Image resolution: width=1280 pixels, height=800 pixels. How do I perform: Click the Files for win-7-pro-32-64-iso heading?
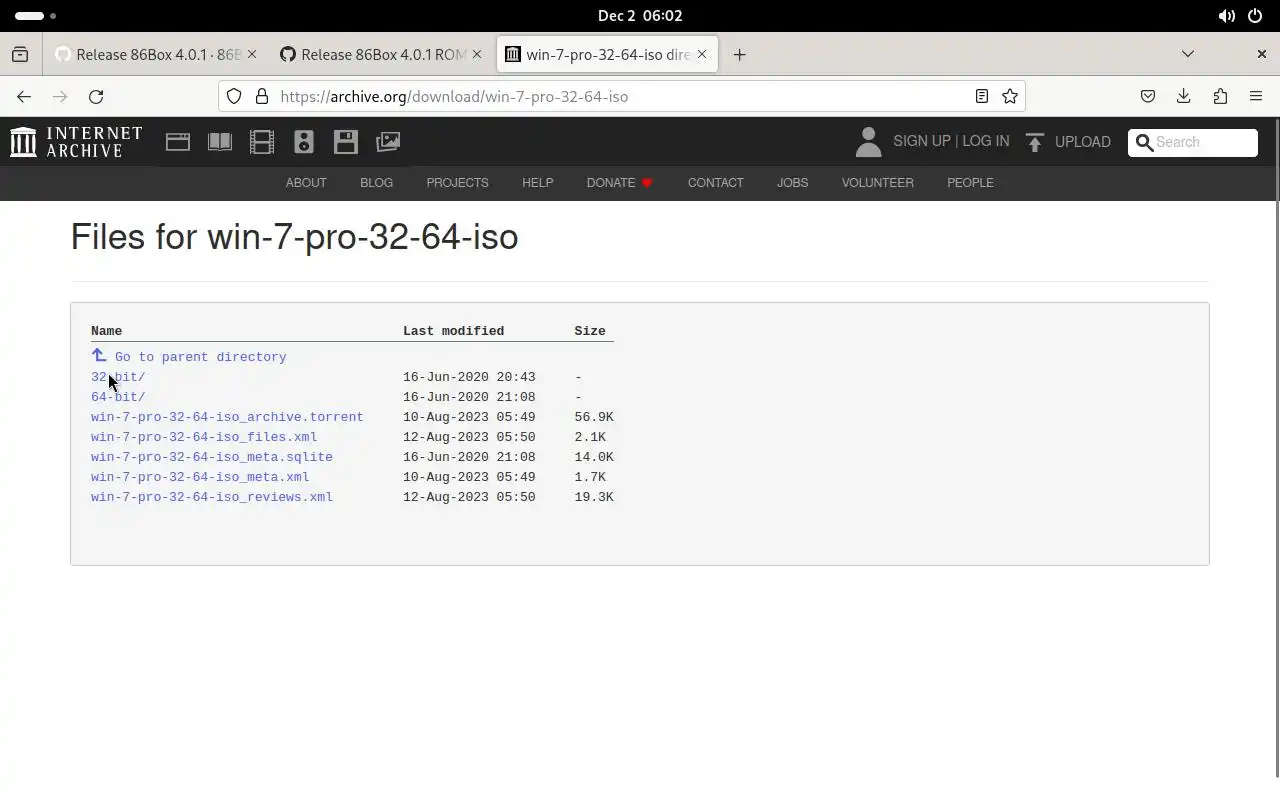(294, 237)
